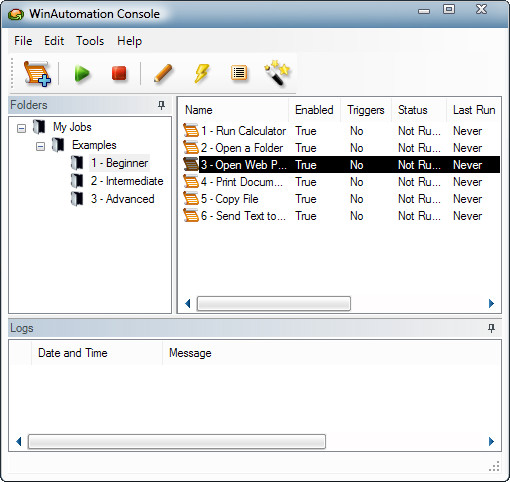Click the 6 - Send Text to... job icon
The image size is (510, 482).
(x=191, y=216)
